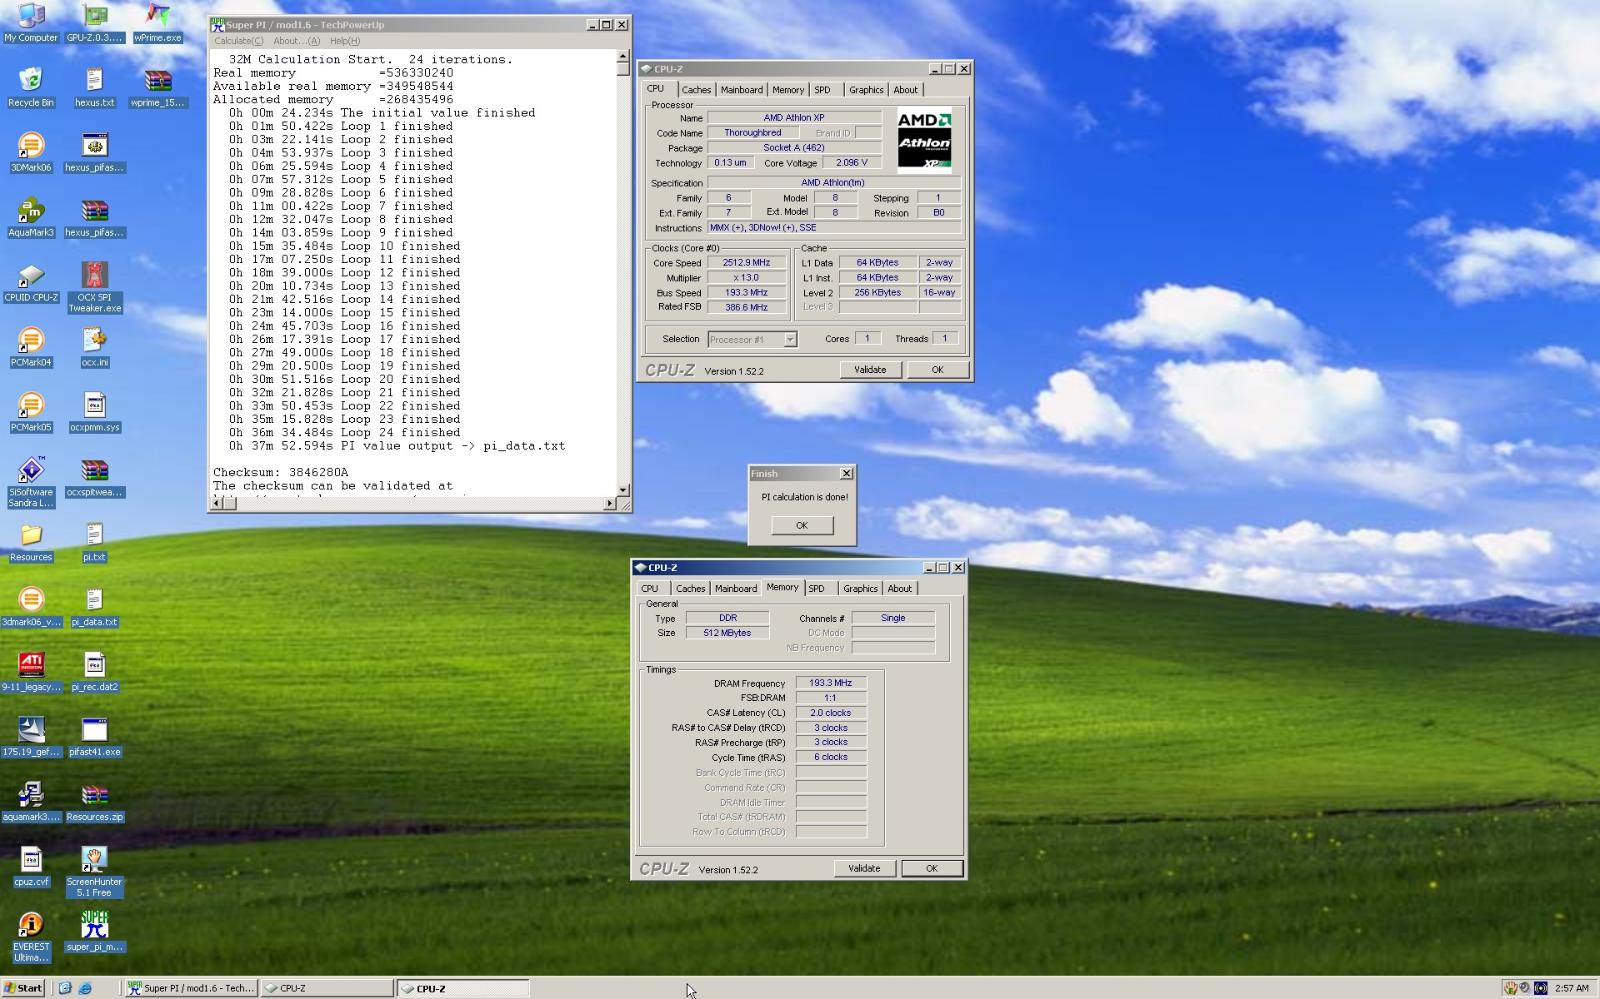The image size is (1600, 999).
Task: Select pi_data.txt file icon
Action: [94, 607]
